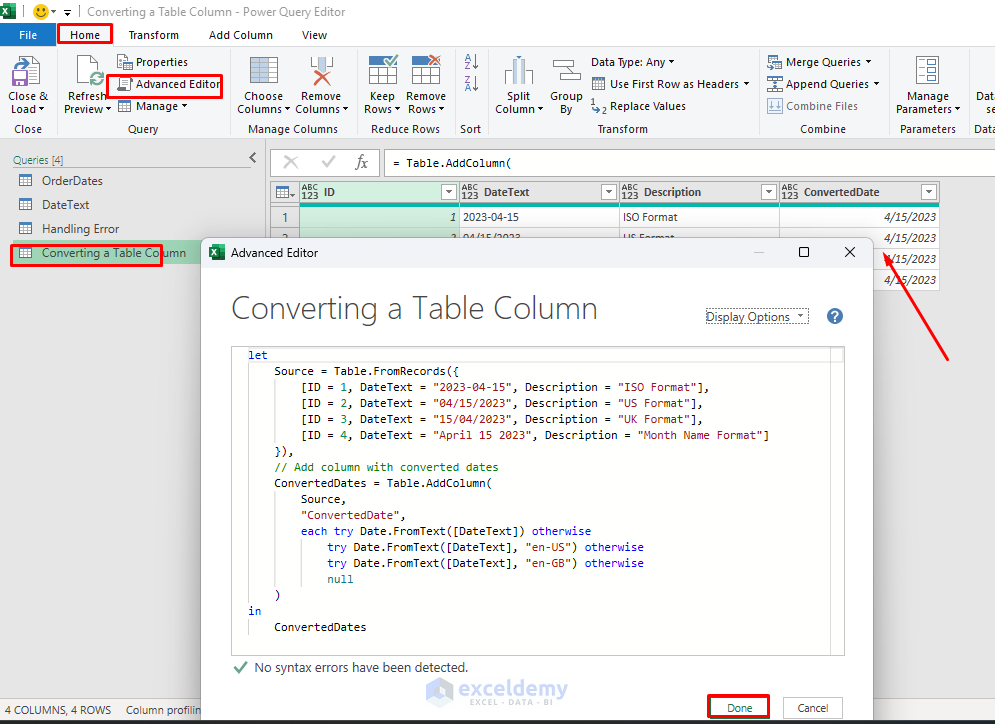Viewport: 995px width, 724px height.
Task: Open Advanced Editor help question icon
Action: [834, 316]
